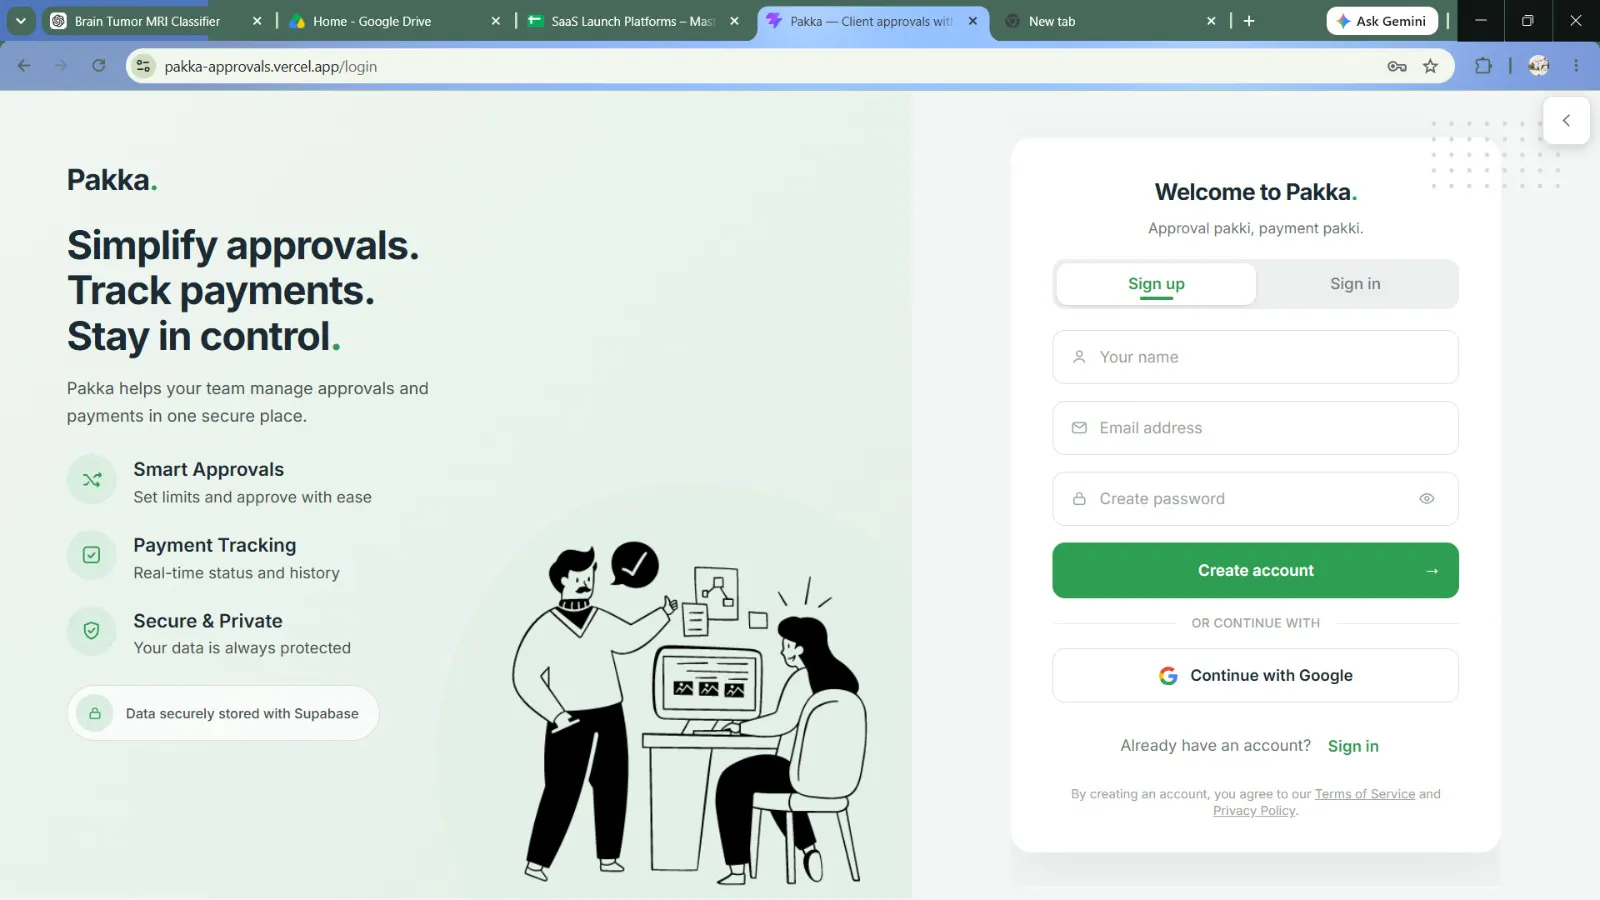1600x900 pixels.
Task: Click the Welcome to Pakka heading
Action: (x=1255, y=192)
